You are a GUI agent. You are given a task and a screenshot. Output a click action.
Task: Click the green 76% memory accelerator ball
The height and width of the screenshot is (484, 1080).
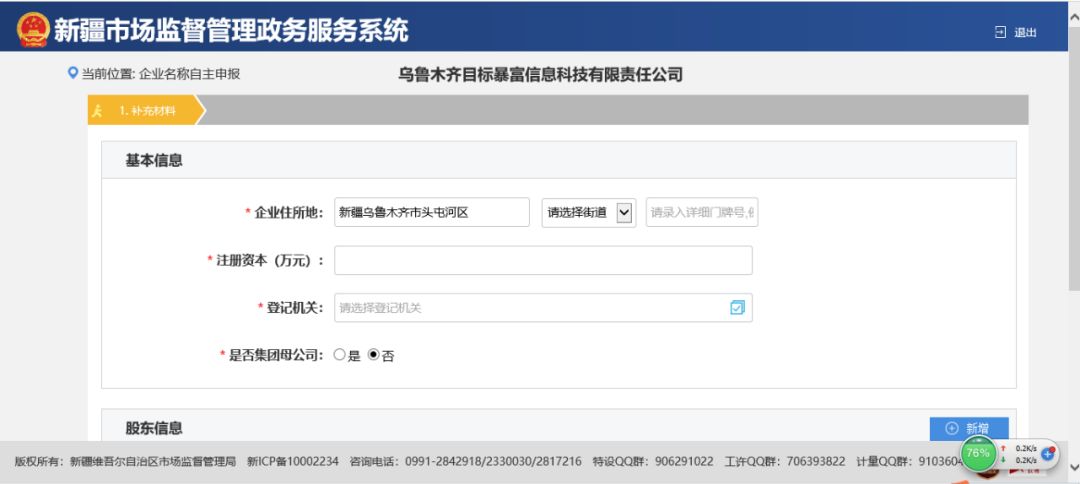[x=978, y=452]
